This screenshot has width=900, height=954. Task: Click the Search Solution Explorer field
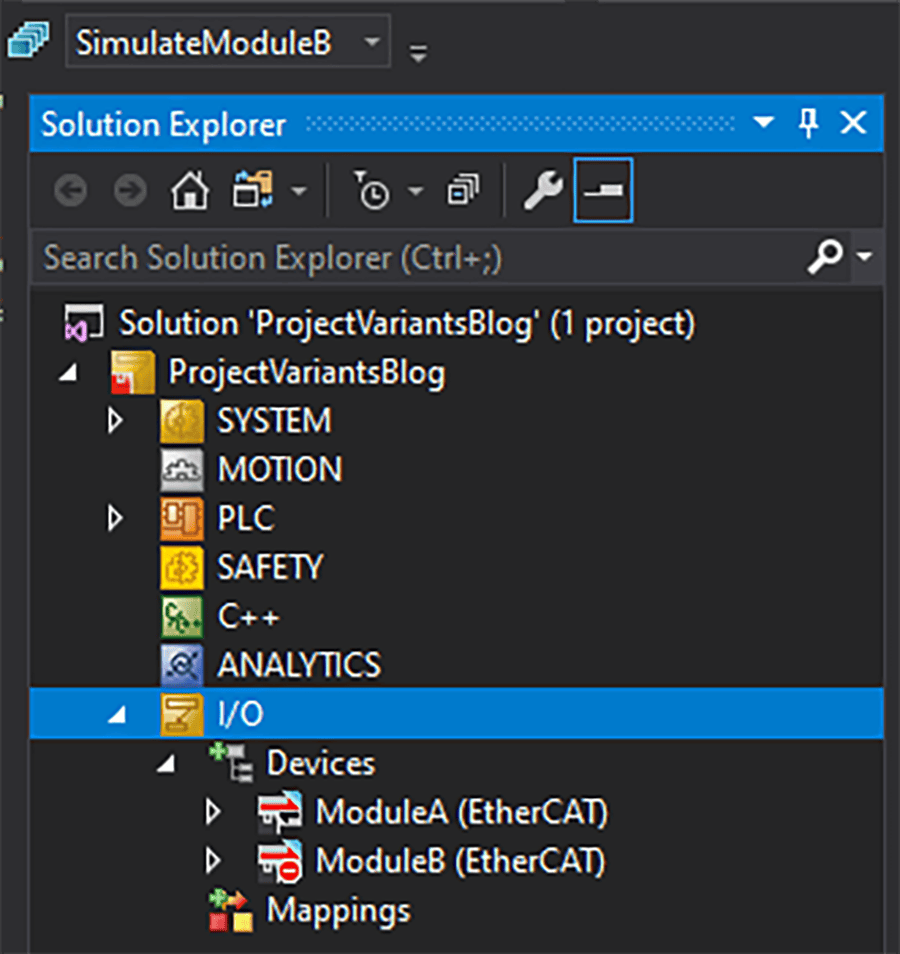(420, 259)
